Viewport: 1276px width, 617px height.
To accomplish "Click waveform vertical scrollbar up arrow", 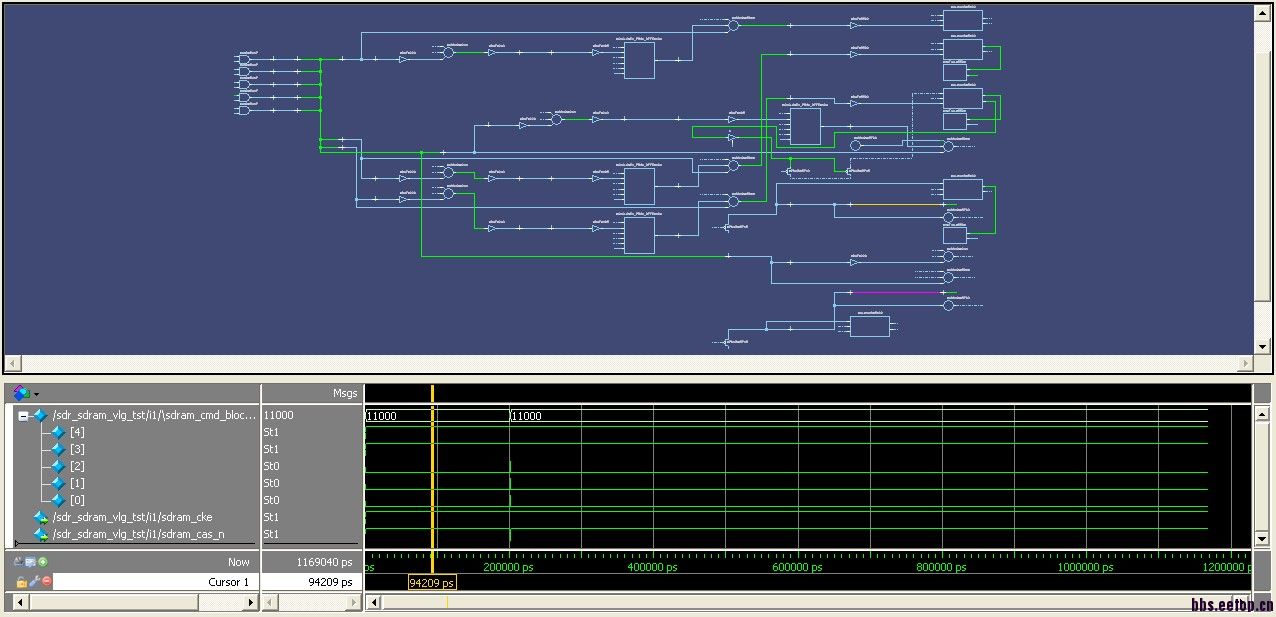I will [1263, 414].
